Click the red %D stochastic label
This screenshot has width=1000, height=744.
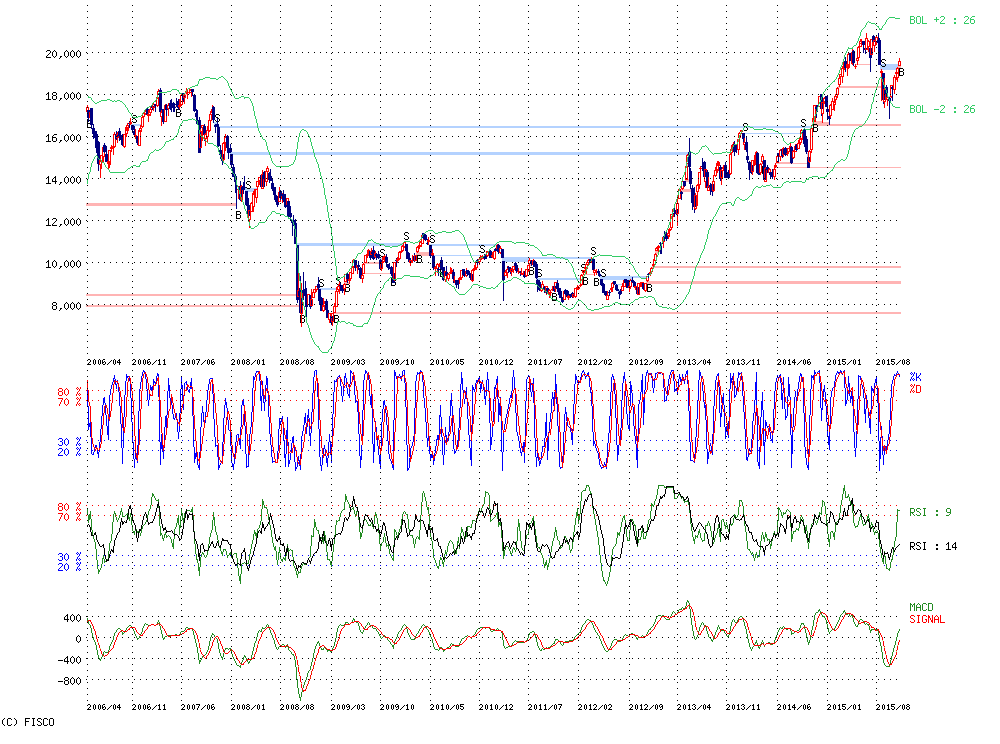coord(914,388)
